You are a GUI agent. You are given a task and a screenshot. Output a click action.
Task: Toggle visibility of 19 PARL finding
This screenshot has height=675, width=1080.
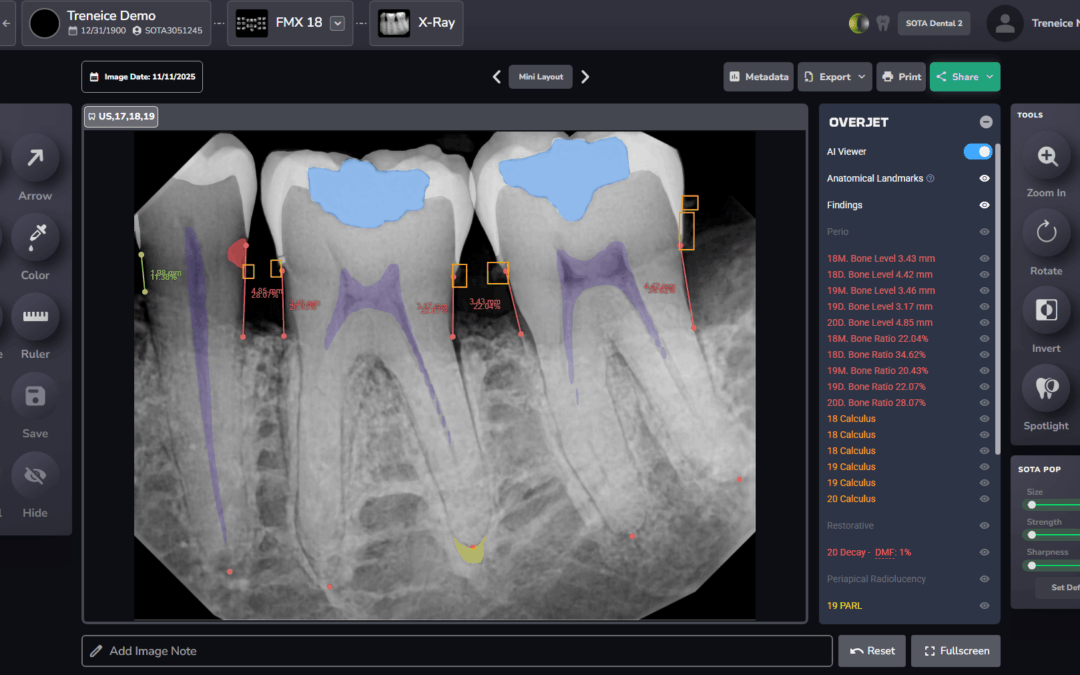pos(984,605)
